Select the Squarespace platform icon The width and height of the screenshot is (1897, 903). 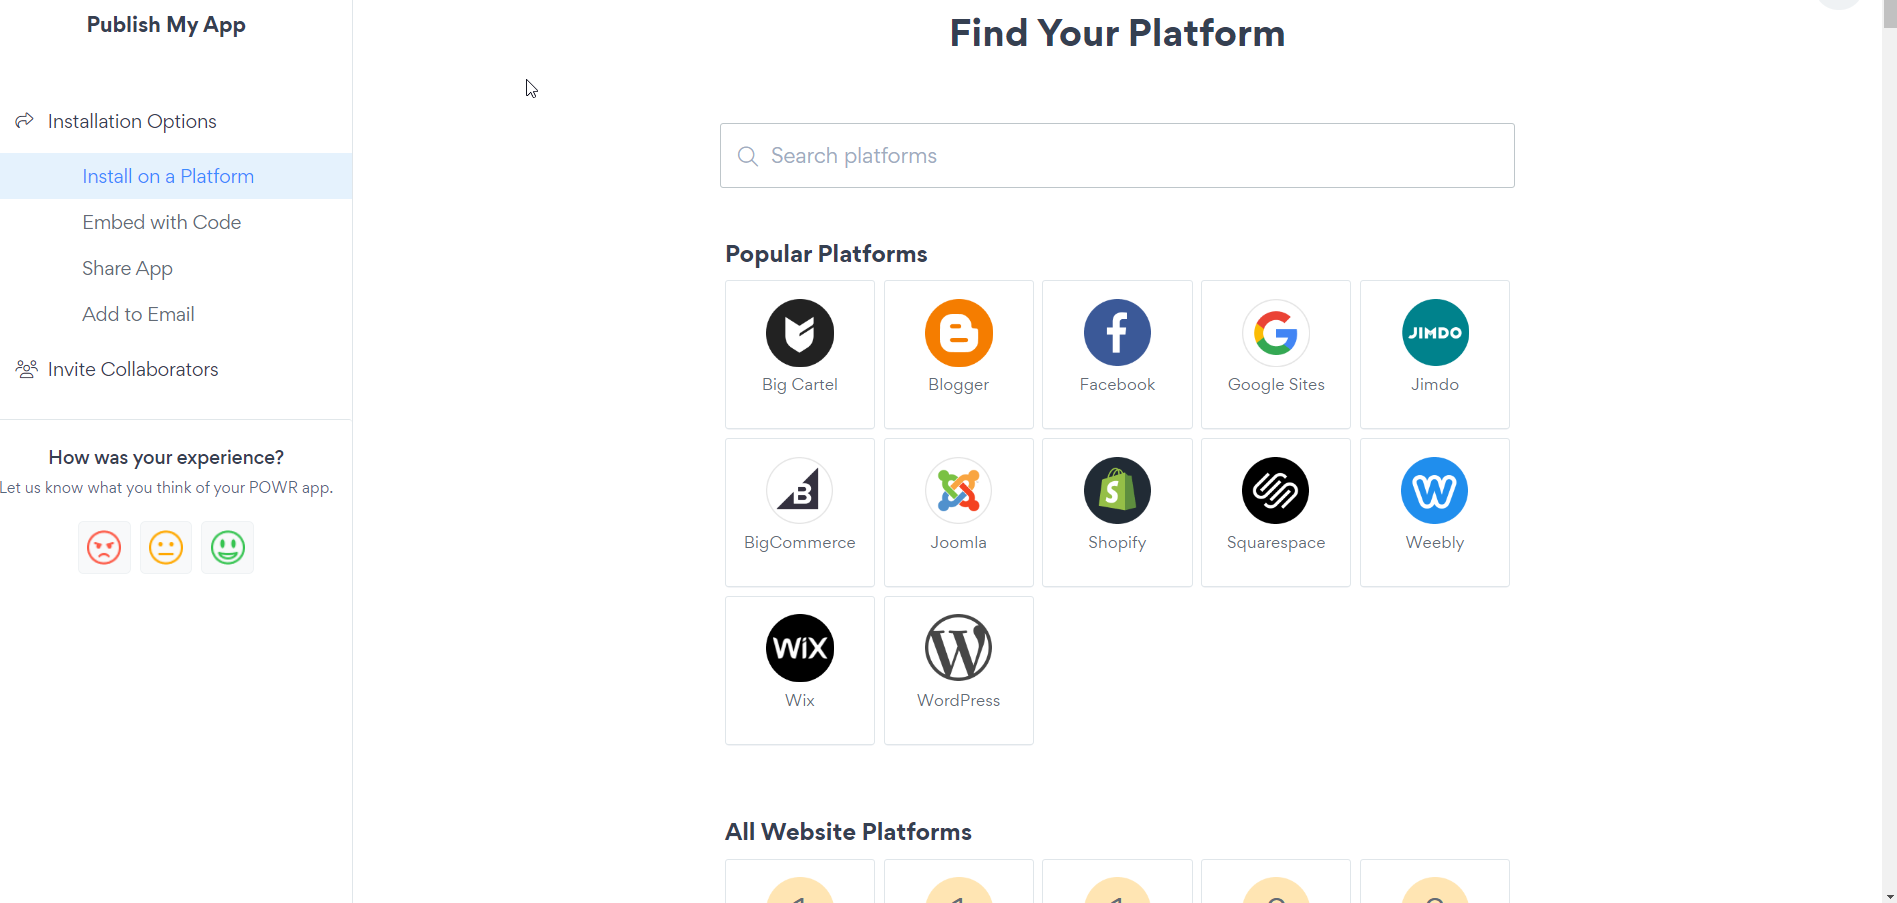click(1276, 491)
